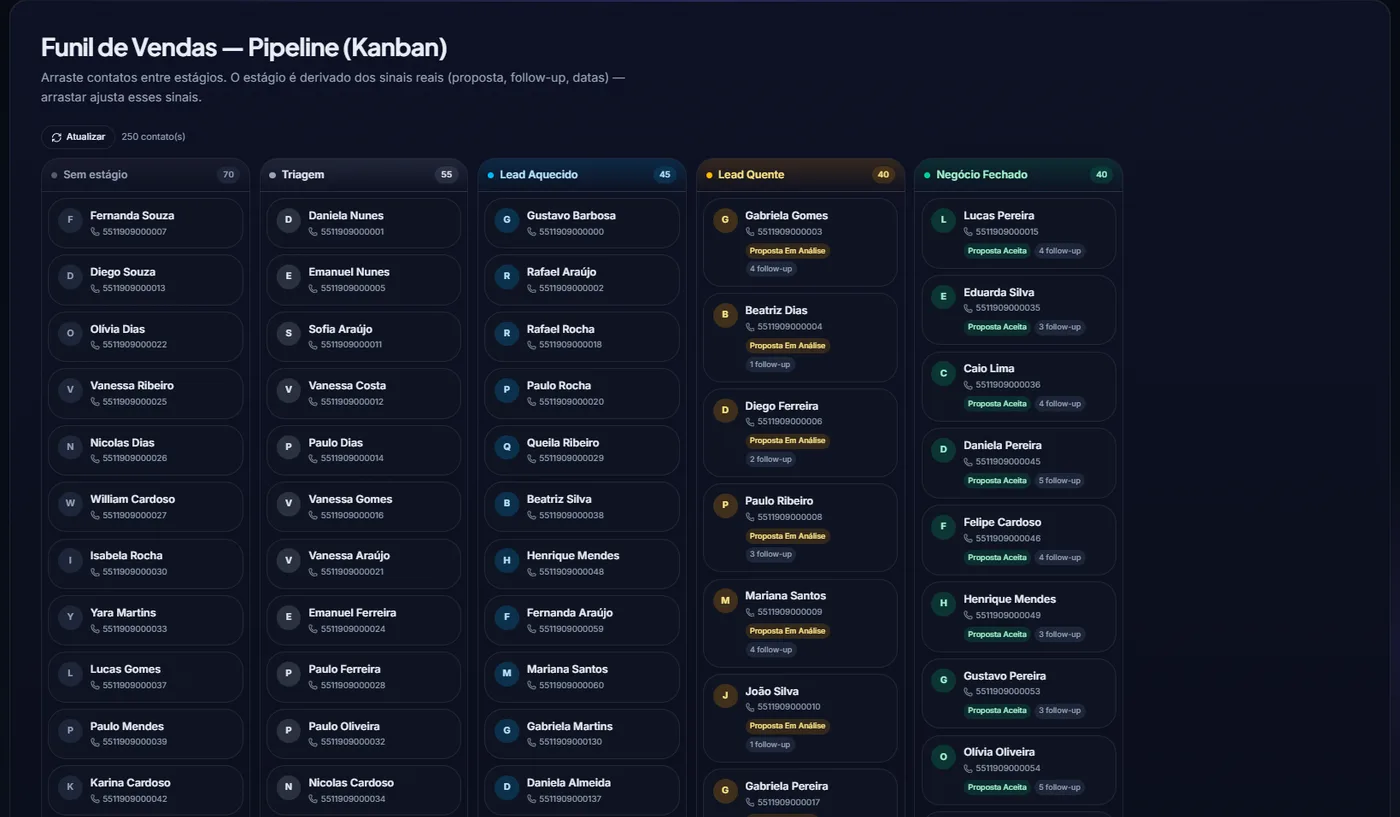1400x817 pixels.
Task: Click the J avatar on João Silva's card
Action: pos(725,696)
